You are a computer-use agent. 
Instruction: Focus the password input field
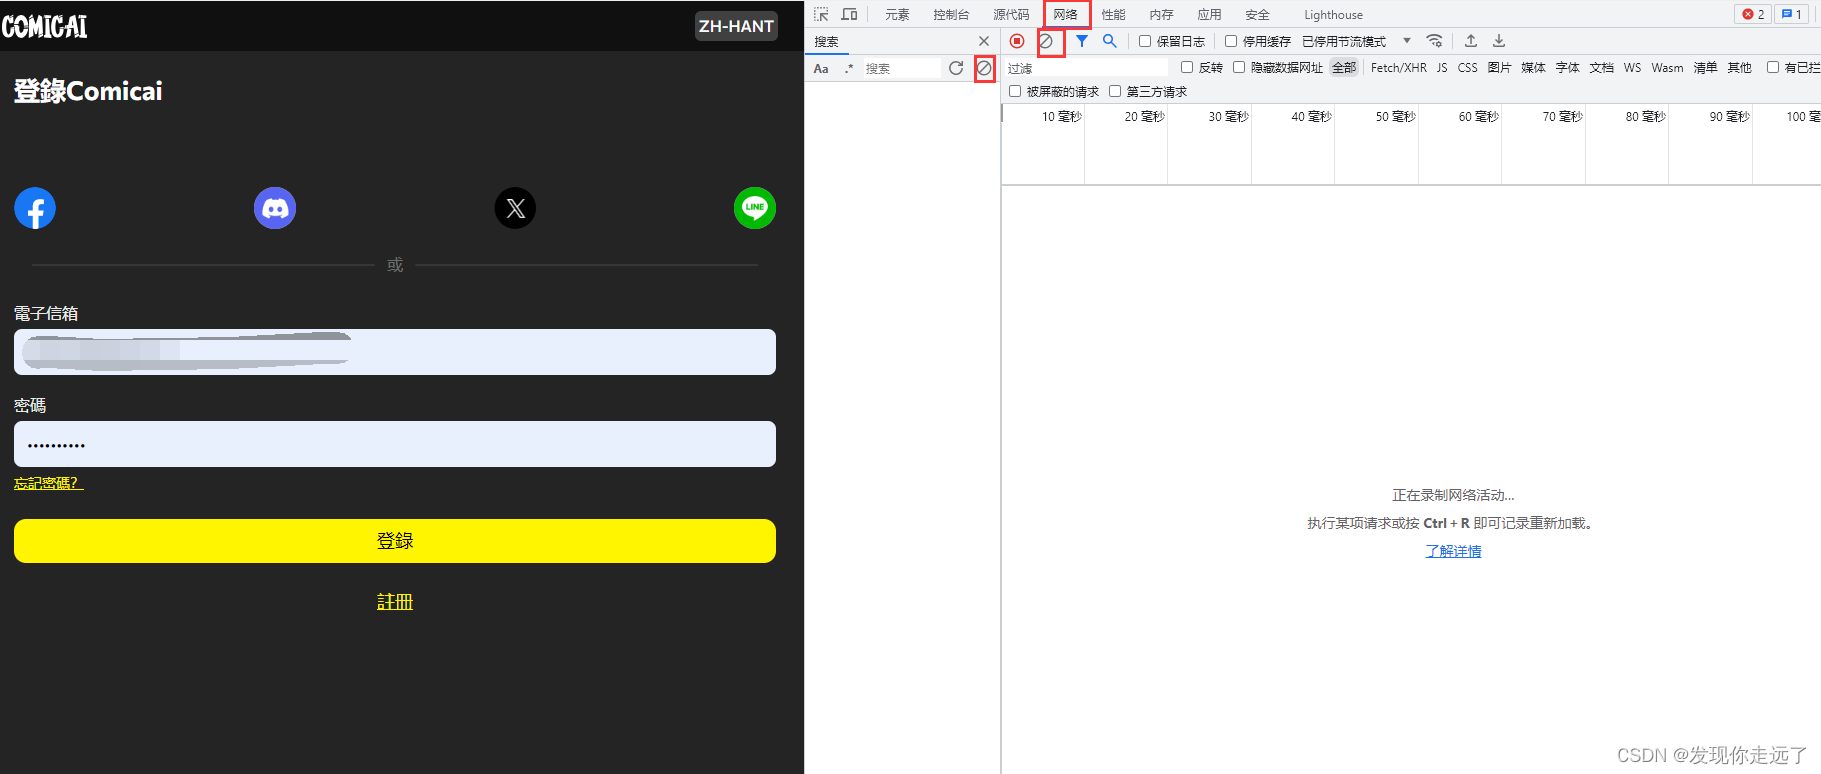coord(395,444)
